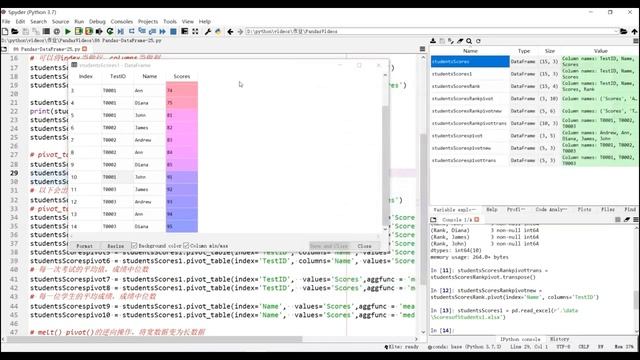Image resolution: width=640 pixels, height=360 pixels.
Task: Switch to the Help tab
Action: 492,209
